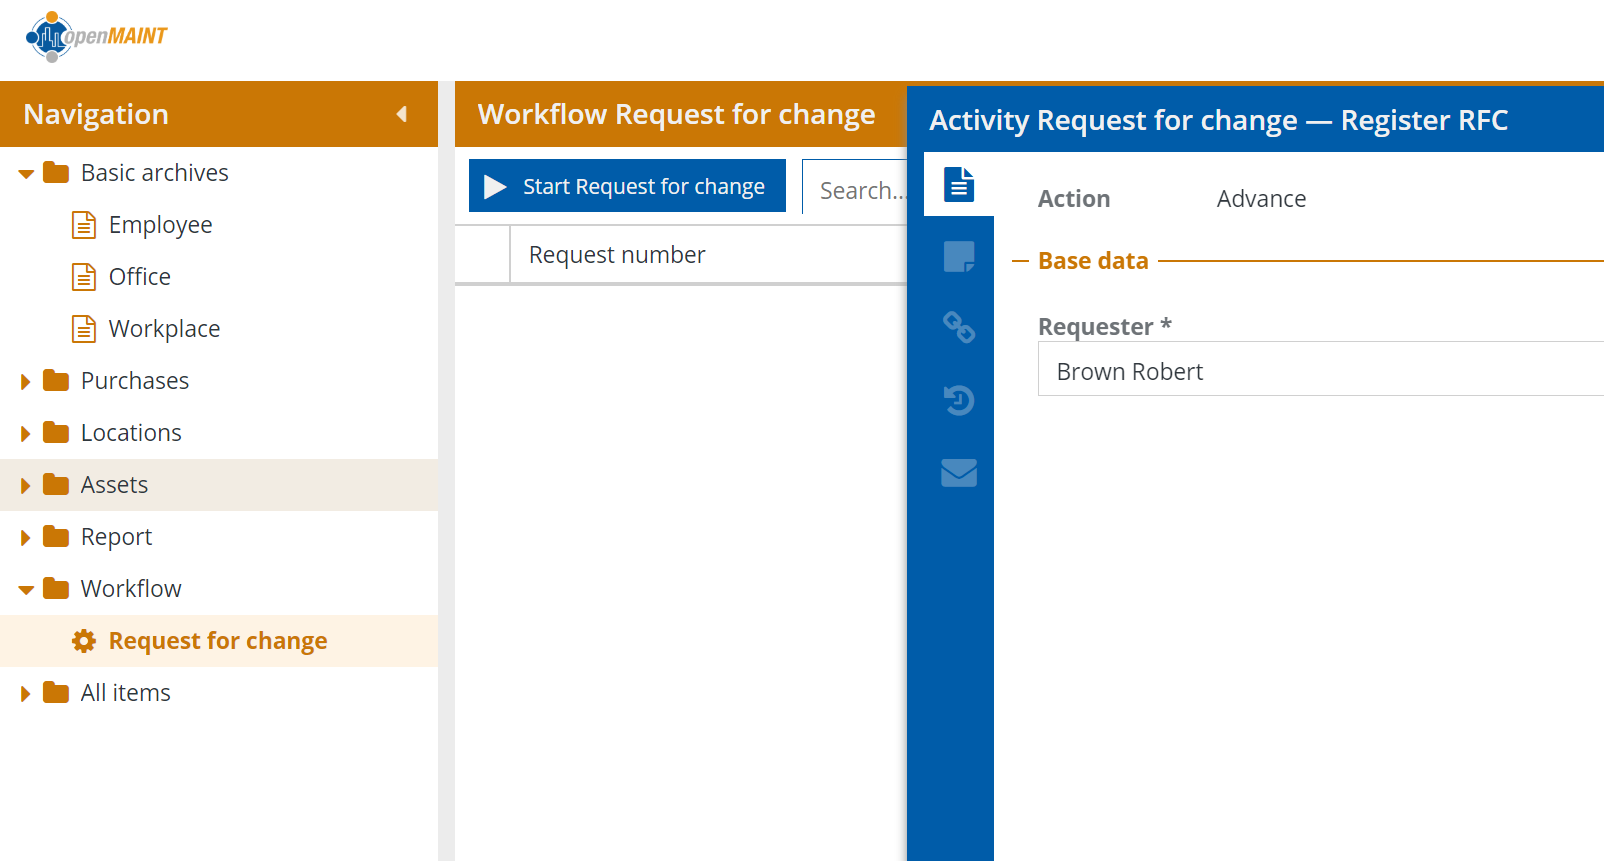Open the Office archive
Screen dimensions: 1604x861
point(140,277)
